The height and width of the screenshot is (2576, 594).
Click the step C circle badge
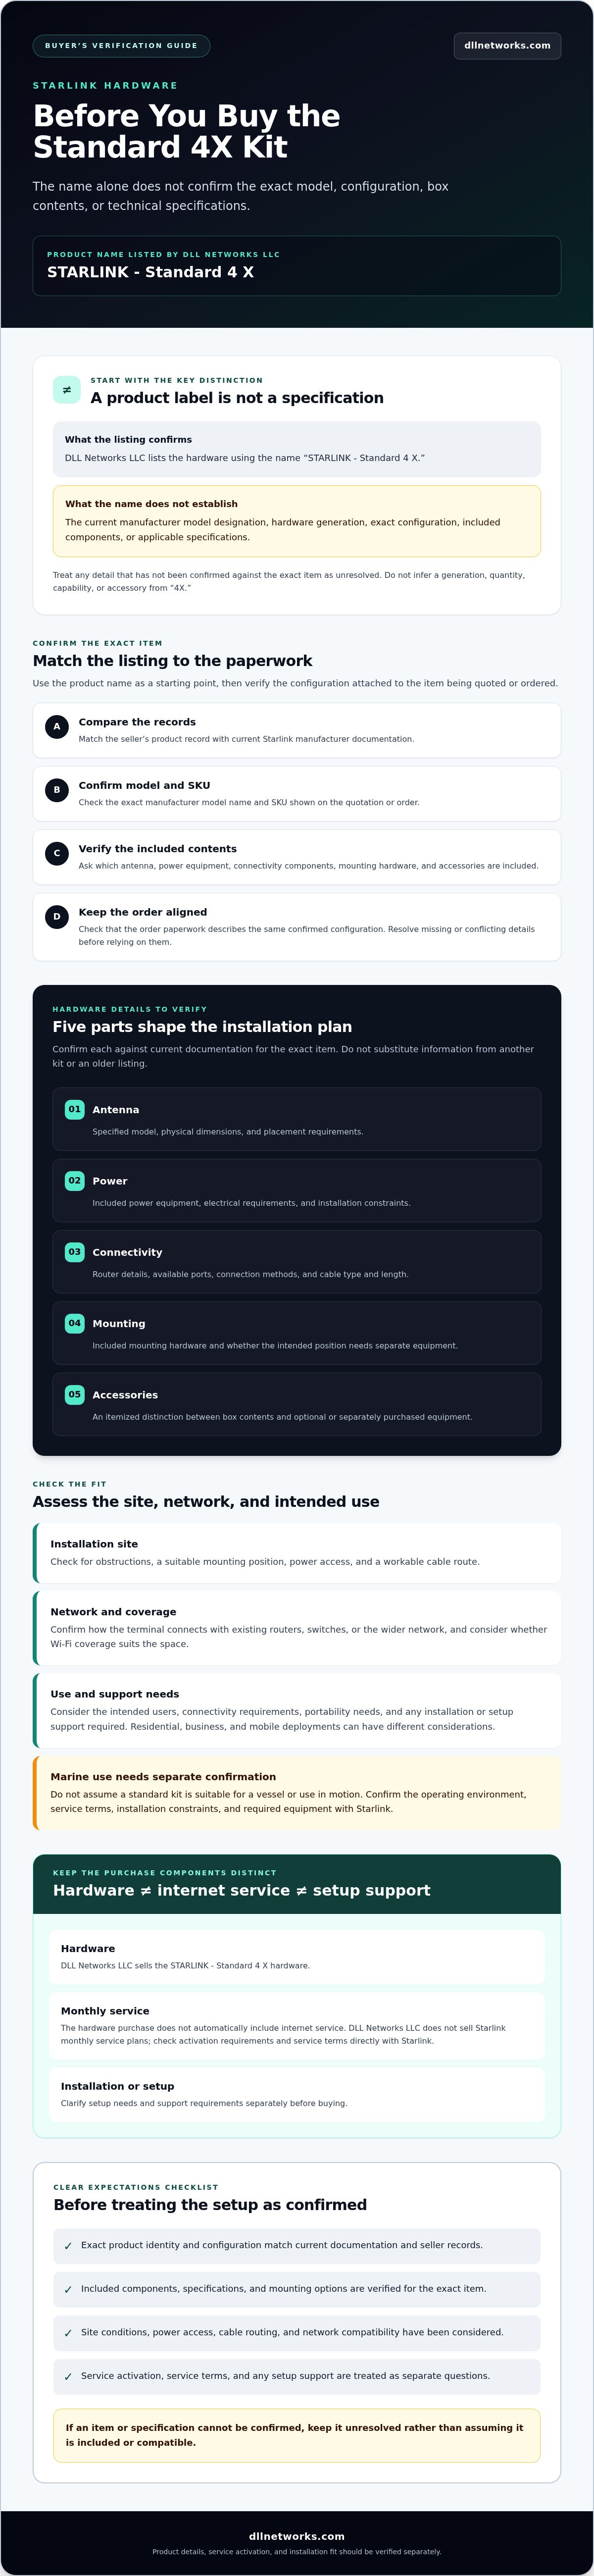tap(57, 853)
